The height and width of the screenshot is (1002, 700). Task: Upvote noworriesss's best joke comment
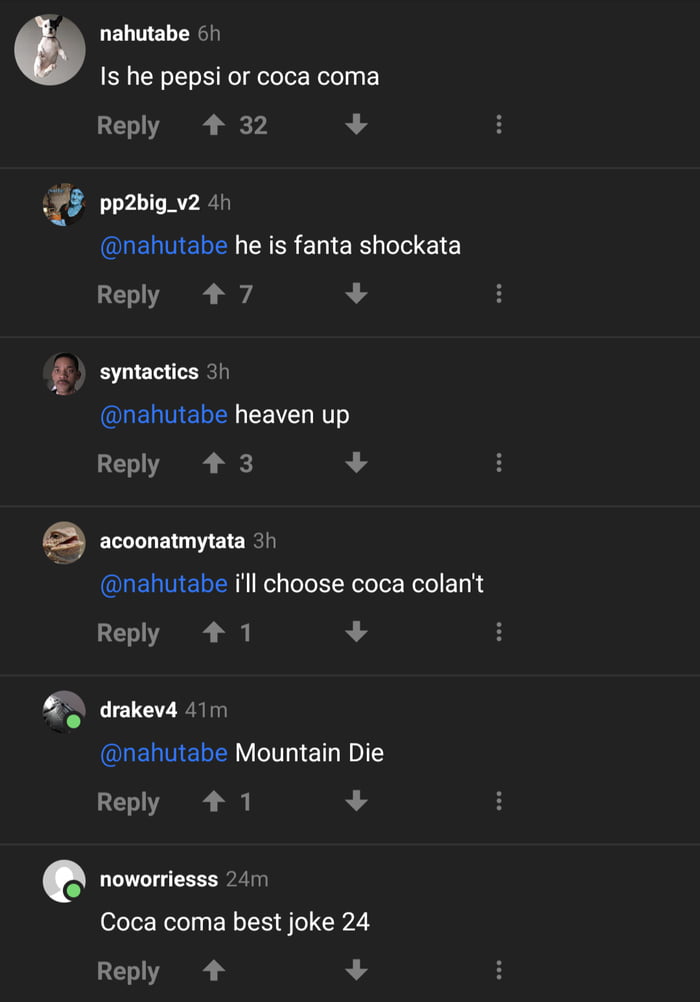click(213, 970)
